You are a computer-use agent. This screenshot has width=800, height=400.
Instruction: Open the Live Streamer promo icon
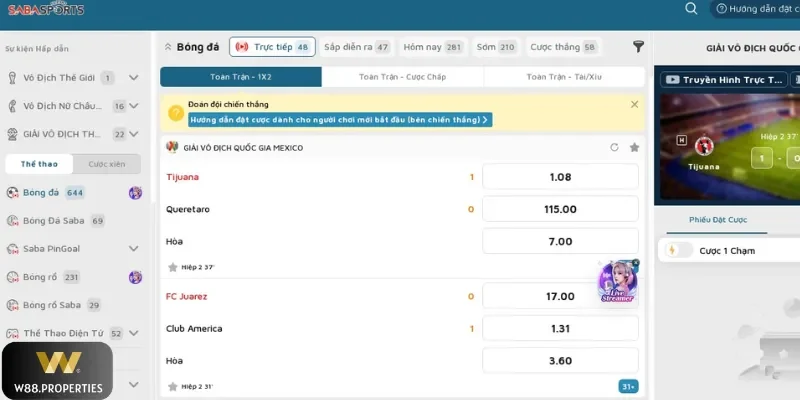click(617, 282)
